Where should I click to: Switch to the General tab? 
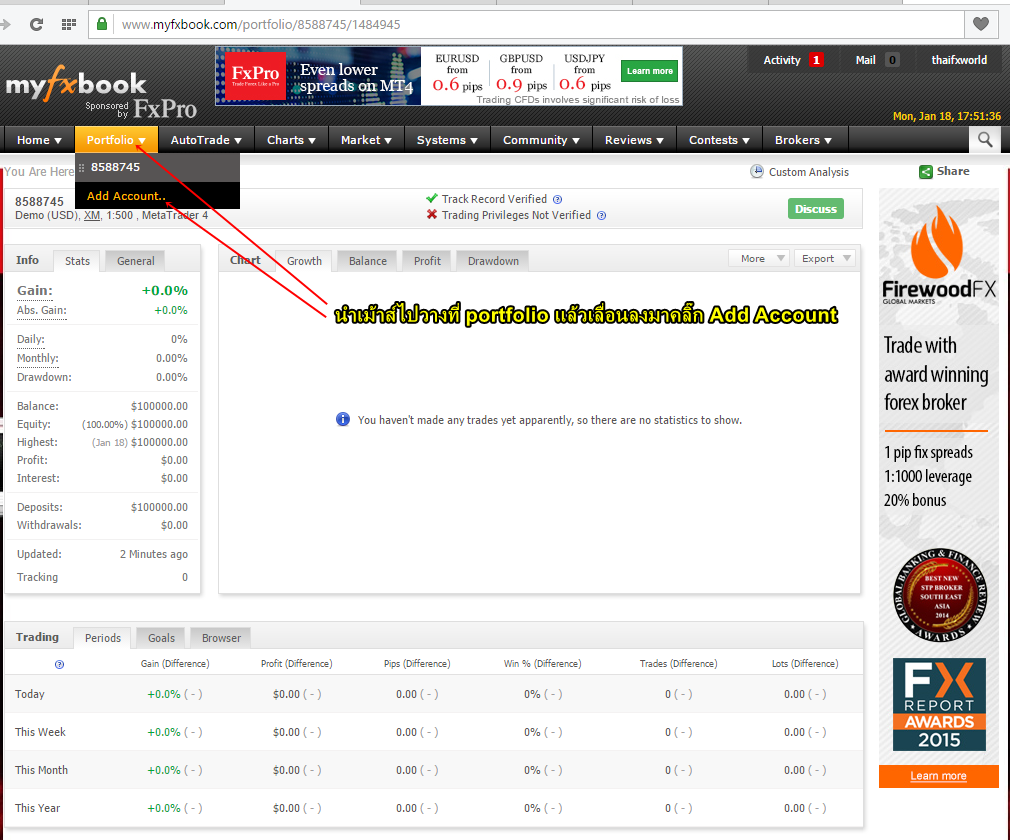pos(135,261)
